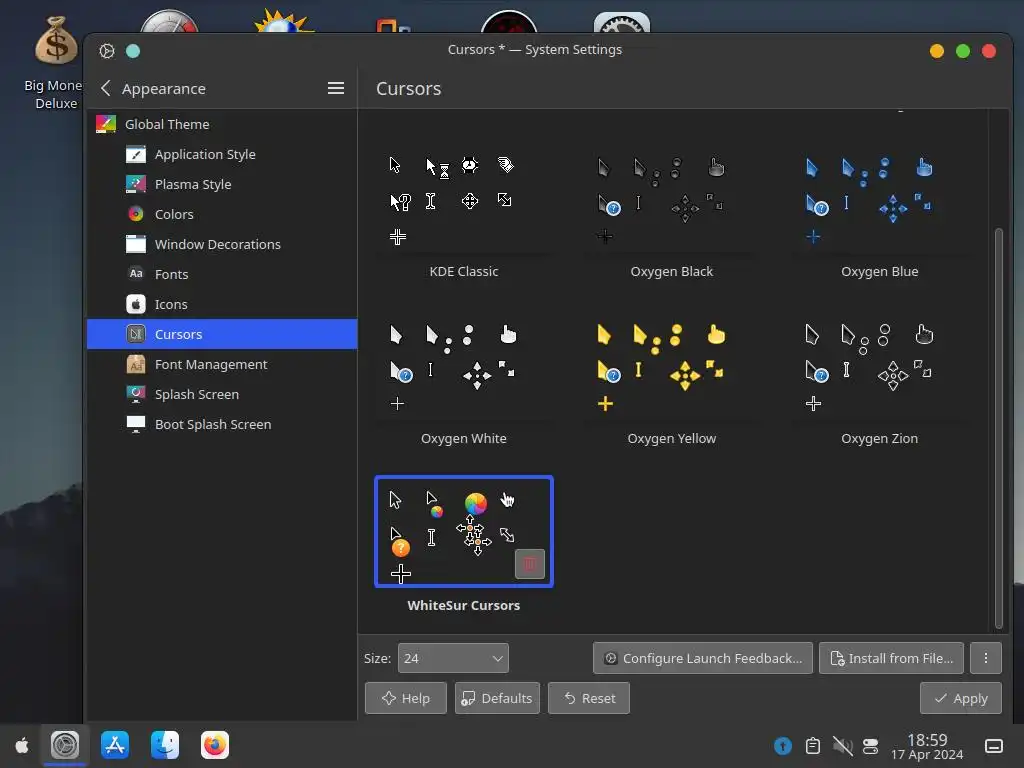Open the updates tray icon

pyautogui.click(x=783, y=746)
